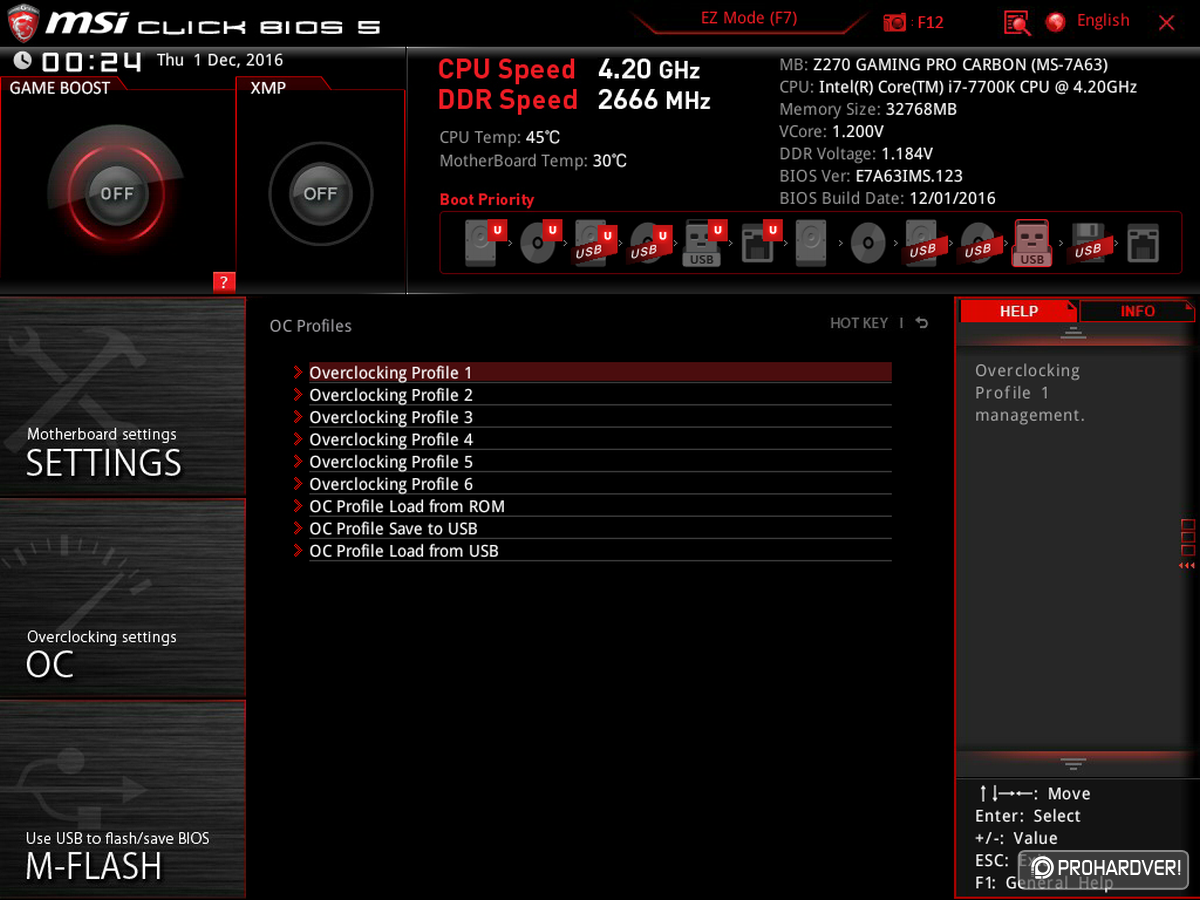
Task: Open Overclocking Profile 3 entry text
Action: [x=390, y=417]
